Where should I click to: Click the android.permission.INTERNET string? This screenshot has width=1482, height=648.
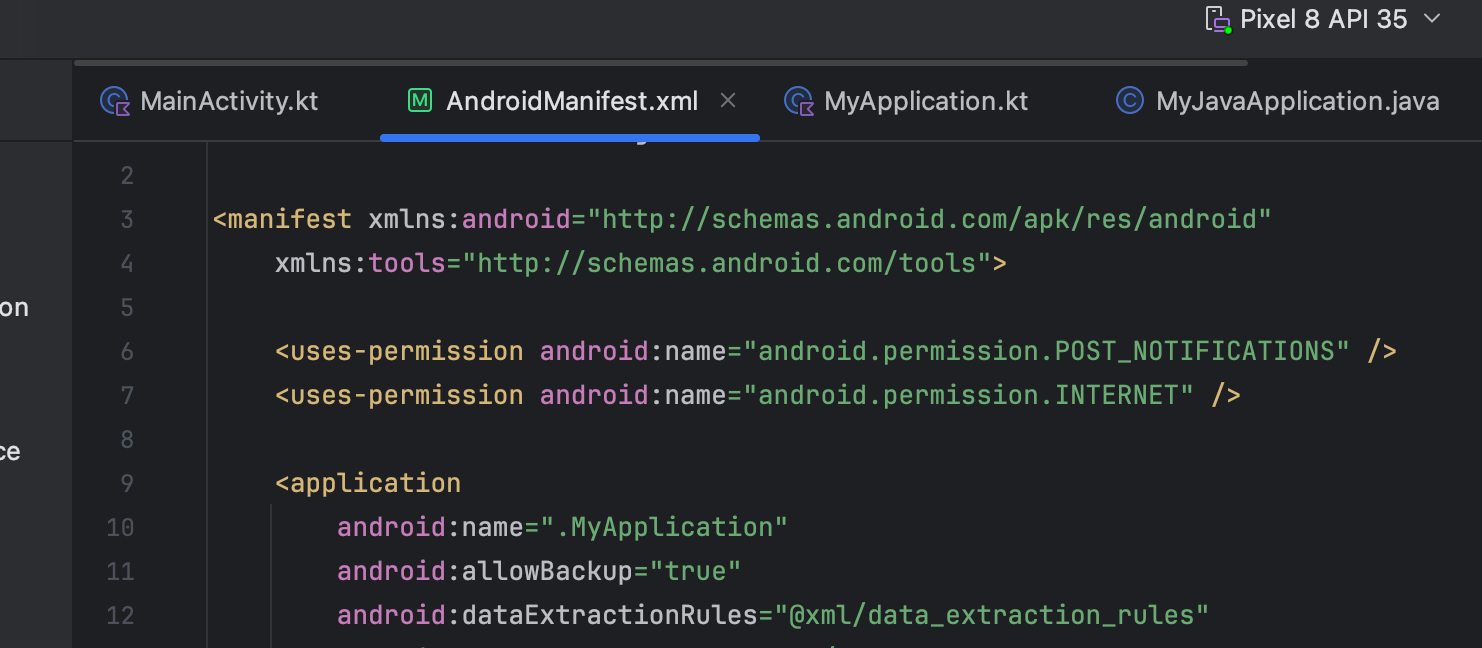pos(968,396)
